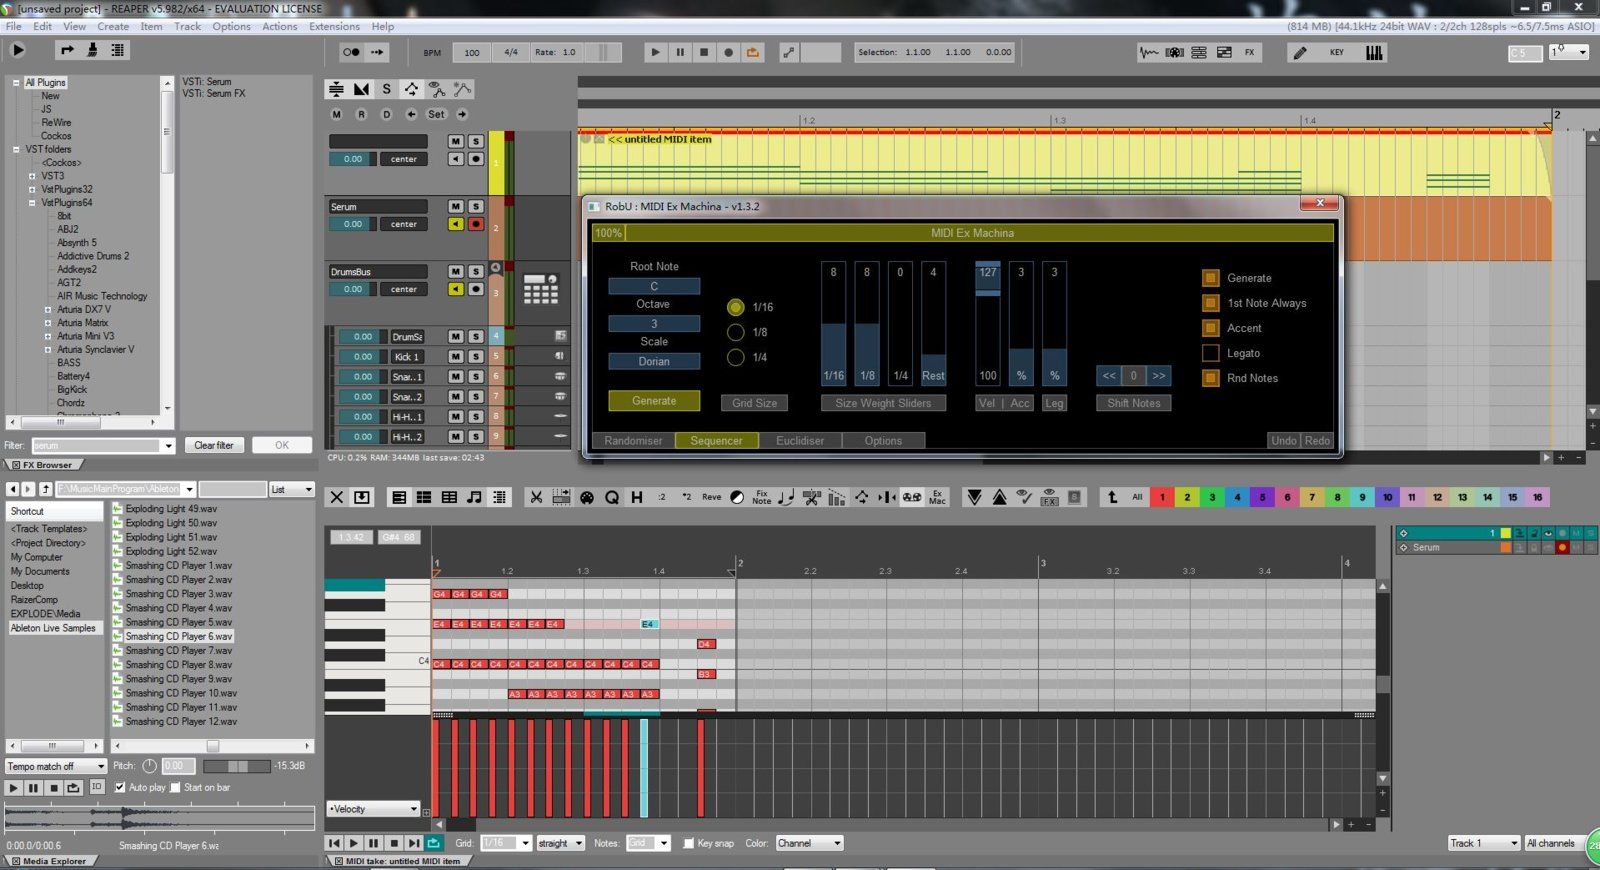This screenshot has width=1600, height=870.
Task: Enable the Key snap checkbox
Action: click(x=688, y=843)
